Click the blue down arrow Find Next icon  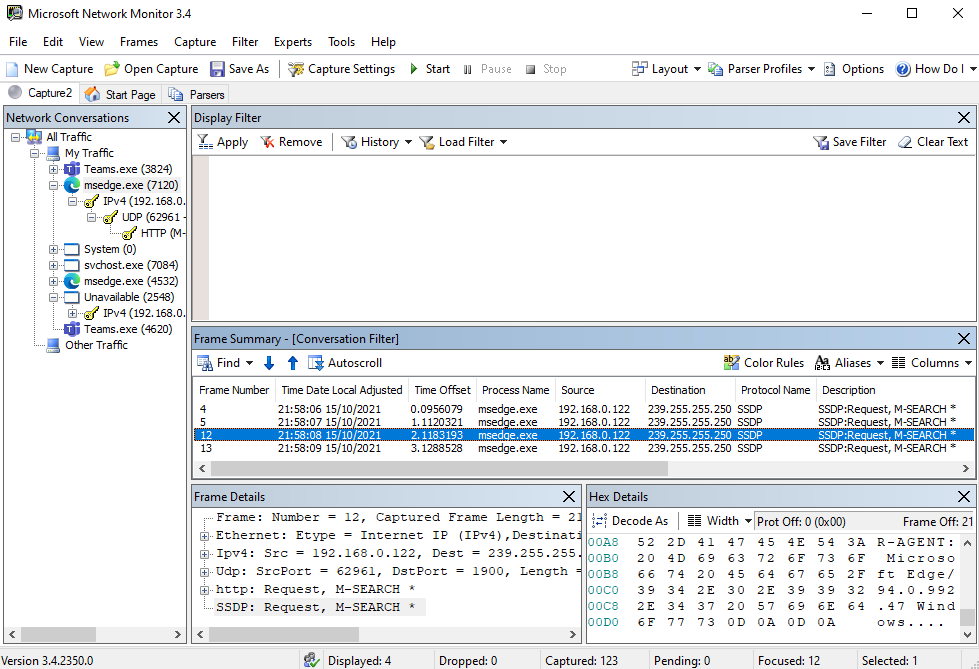[269, 363]
